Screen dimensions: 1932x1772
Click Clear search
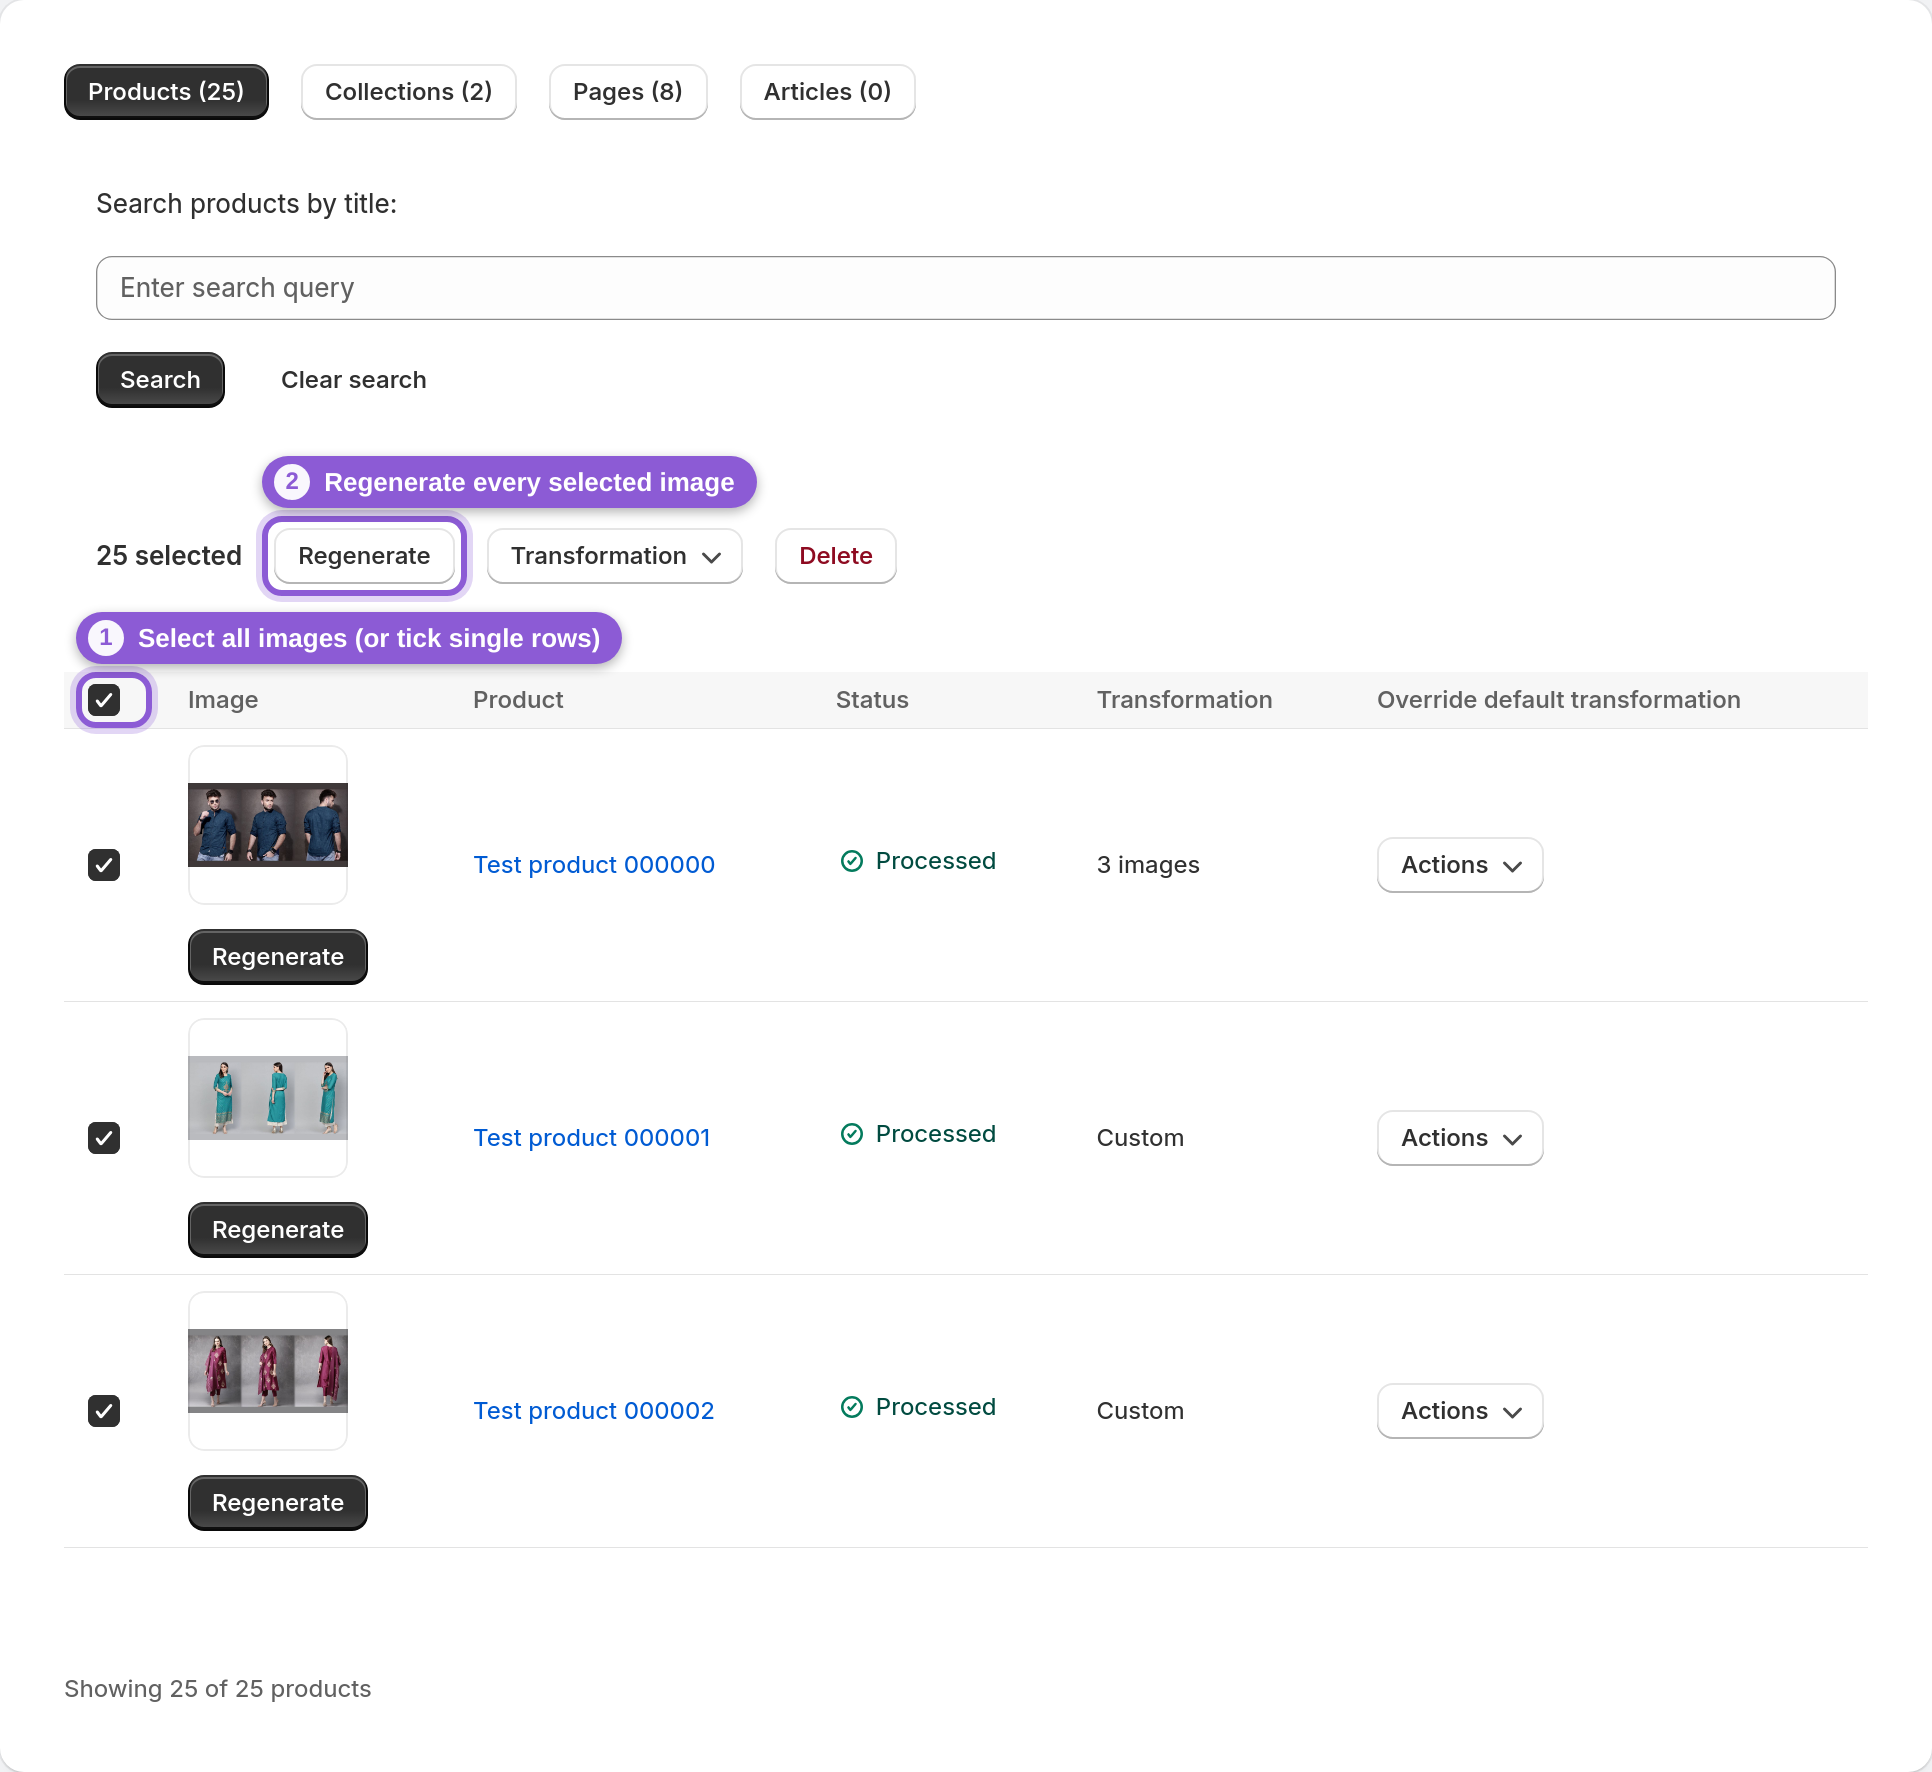tap(354, 380)
